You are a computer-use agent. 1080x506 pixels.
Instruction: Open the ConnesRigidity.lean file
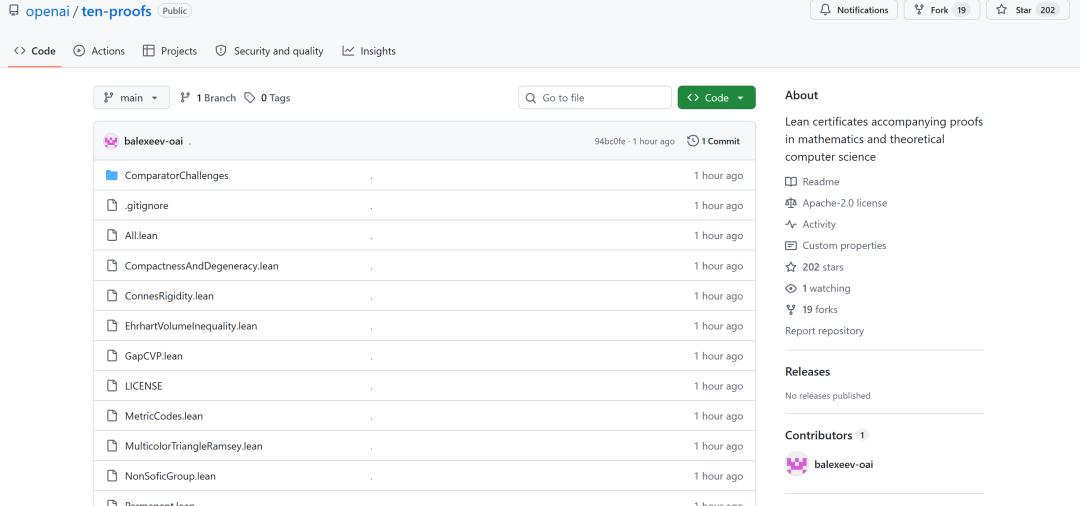pos(169,296)
